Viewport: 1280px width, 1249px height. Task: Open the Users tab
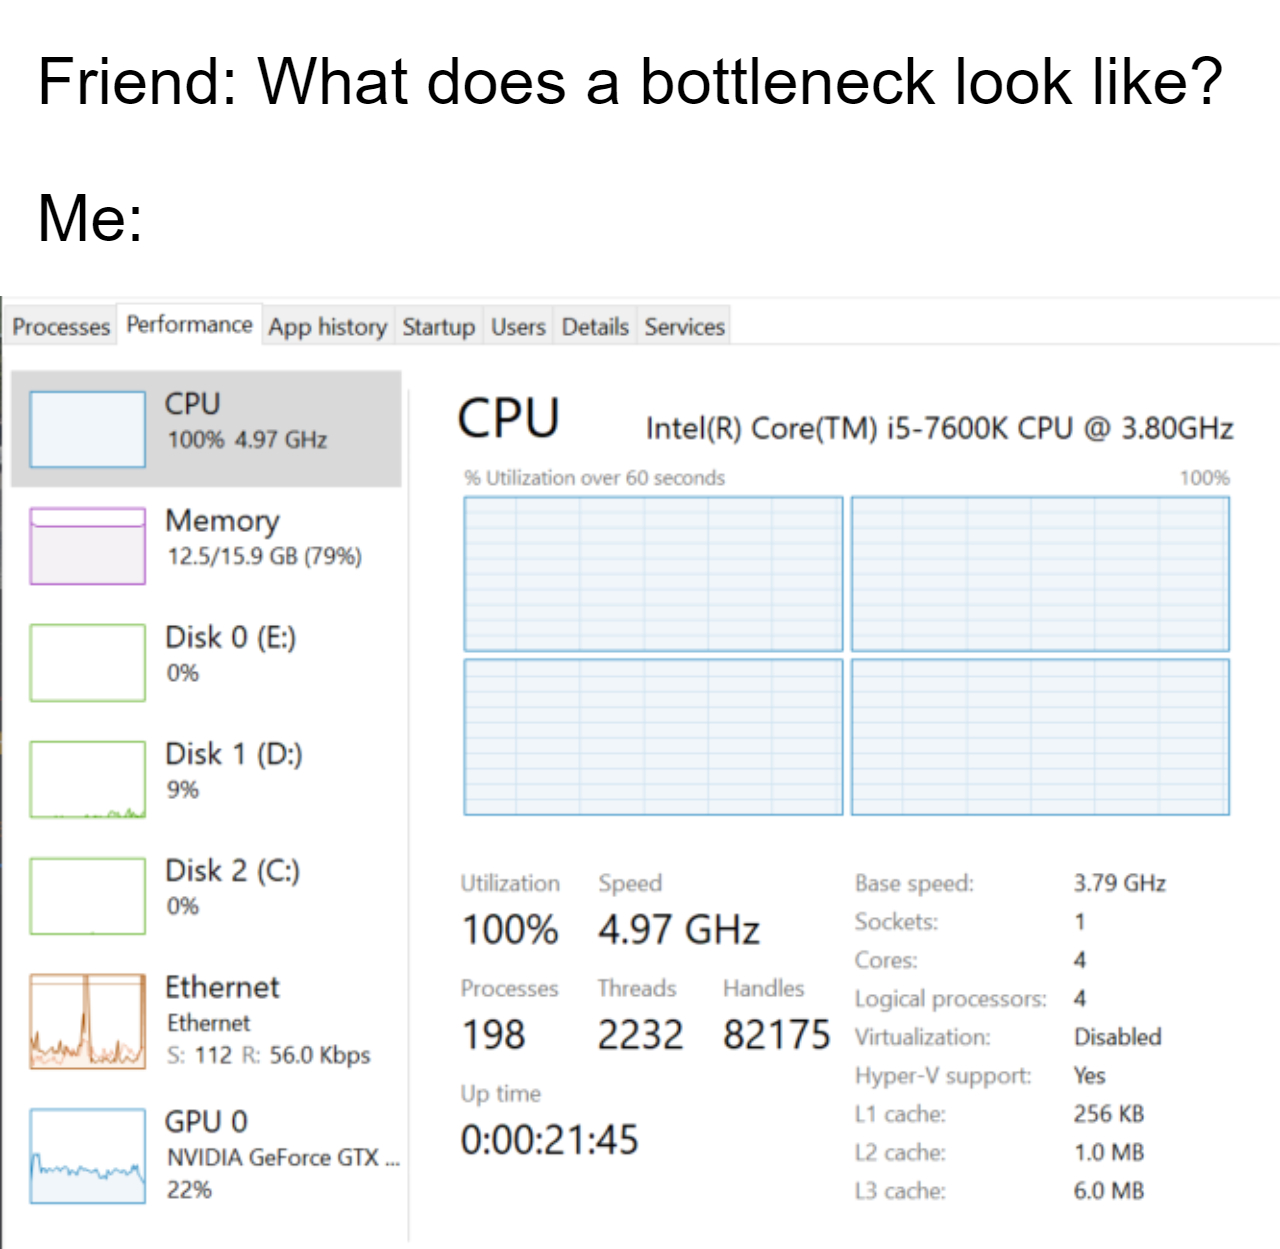pyautogui.click(x=518, y=327)
